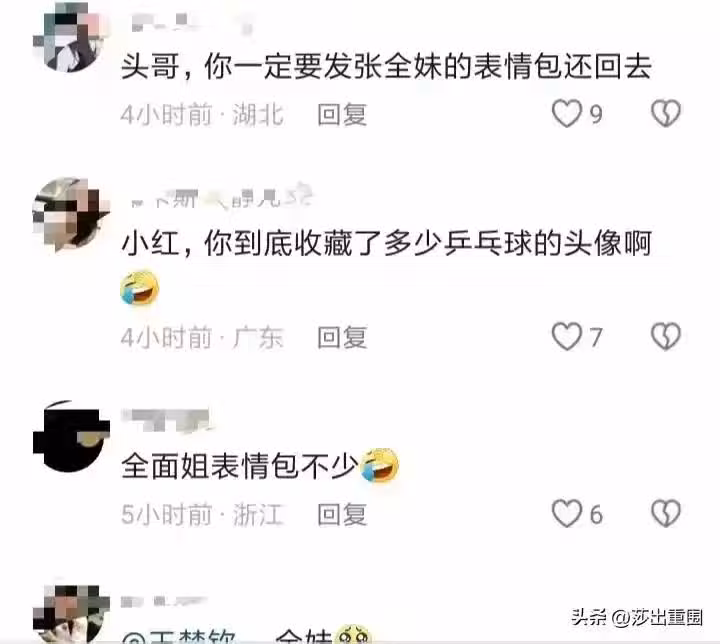Viewport: 720px width, 644px height.
Task: Tap the comment text starting with 头哥
Action: pos(387,67)
